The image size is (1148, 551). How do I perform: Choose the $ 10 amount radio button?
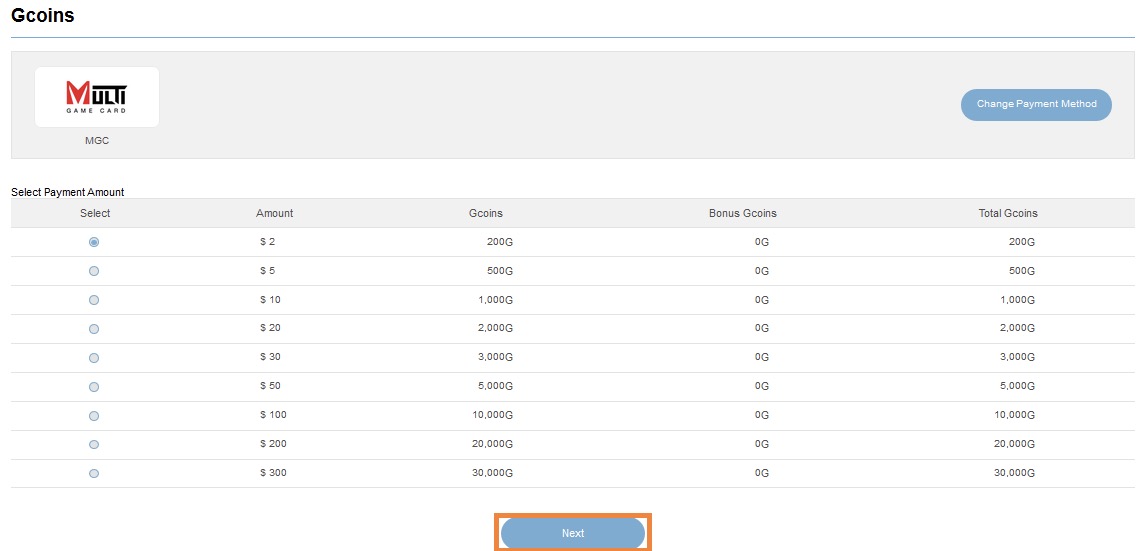[94, 300]
